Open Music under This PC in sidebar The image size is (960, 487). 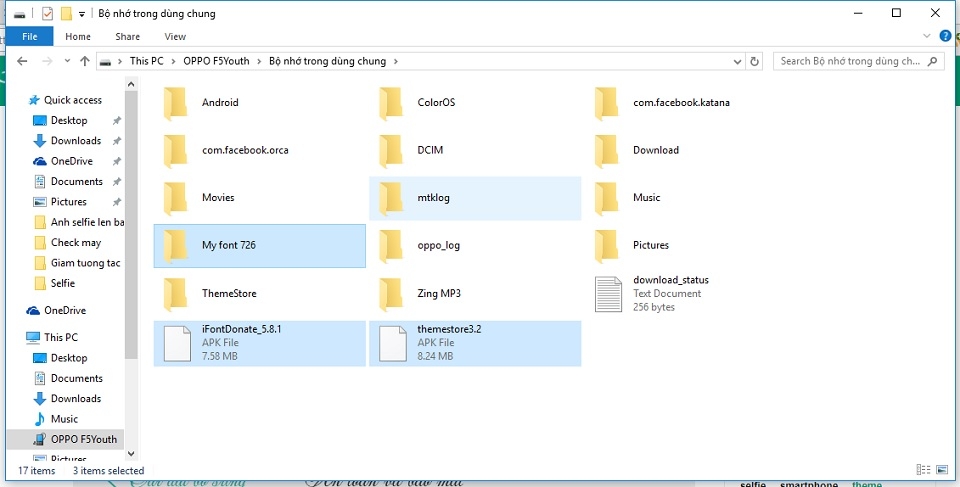(66, 419)
